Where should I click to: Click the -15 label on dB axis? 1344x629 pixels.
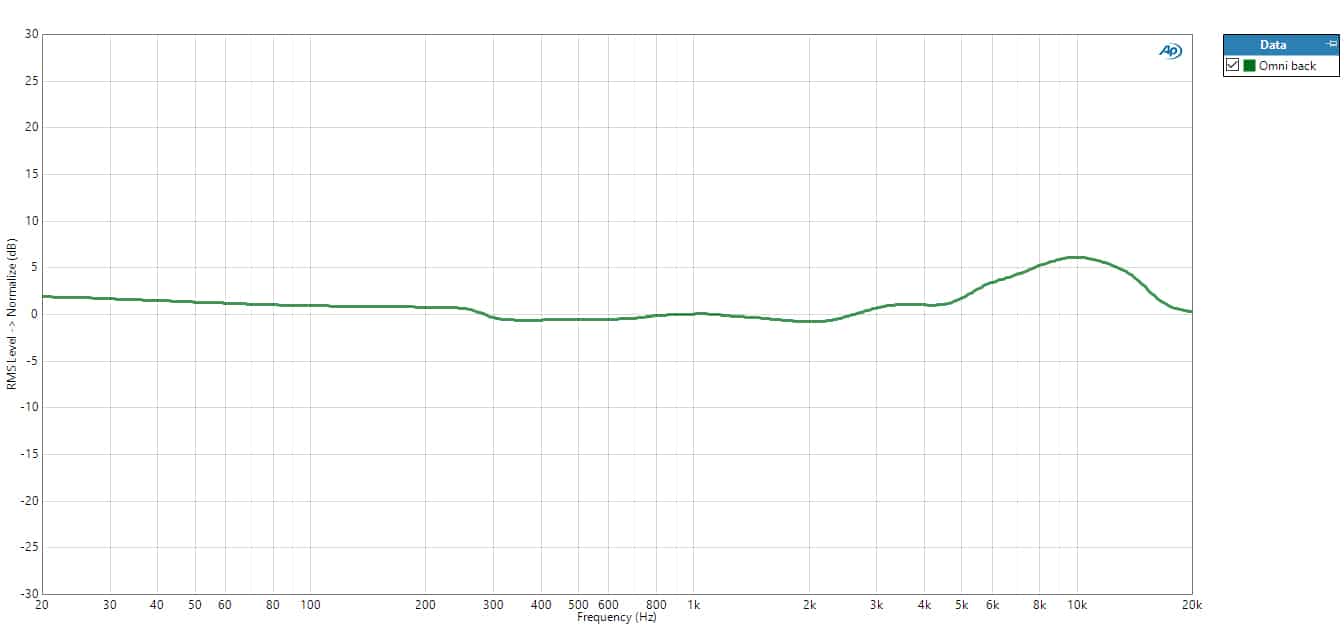[x=30, y=454]
